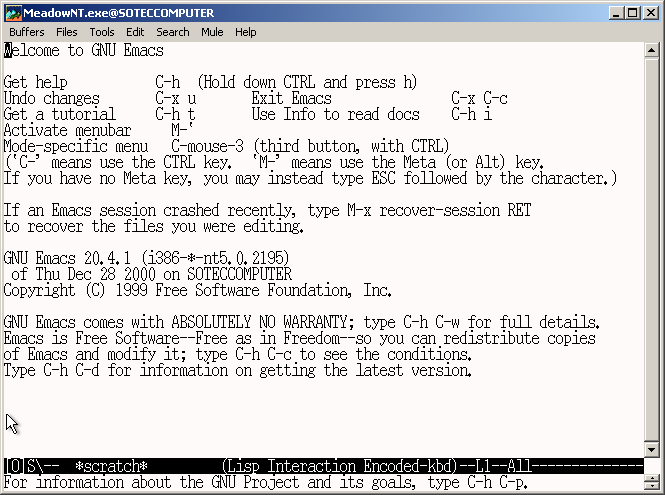Click the *scratch* buffer name in mode line
Viewport: 665px width, 495px height.
tap(111, 466)
